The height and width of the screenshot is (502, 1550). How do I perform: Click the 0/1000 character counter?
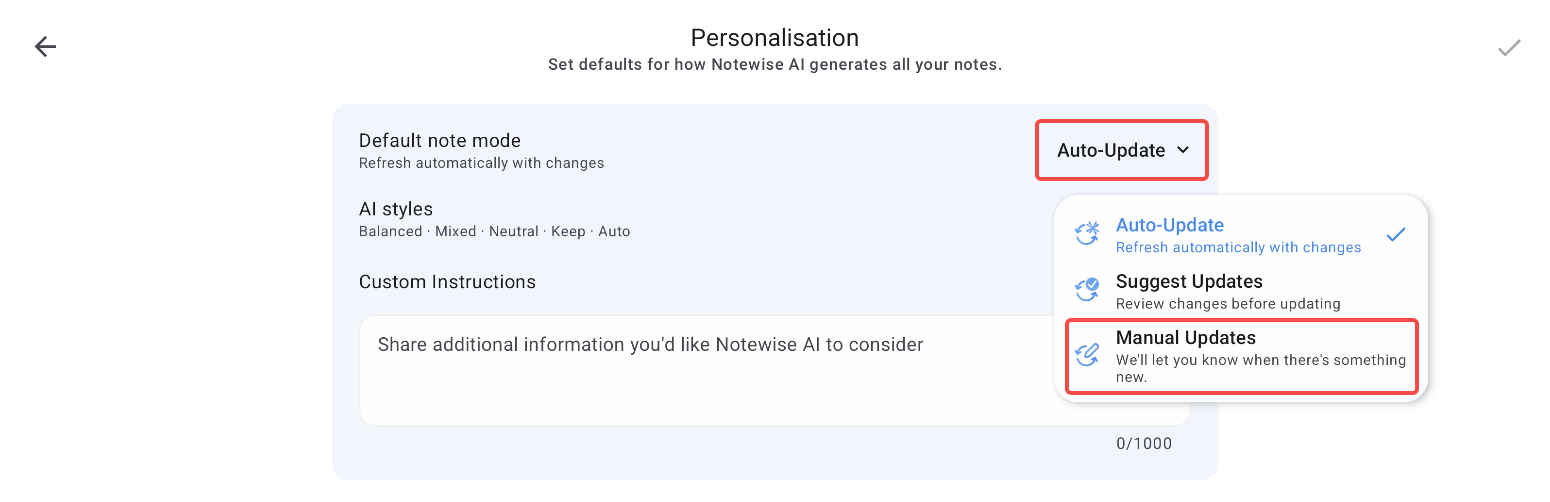(x=1144, y=444)
